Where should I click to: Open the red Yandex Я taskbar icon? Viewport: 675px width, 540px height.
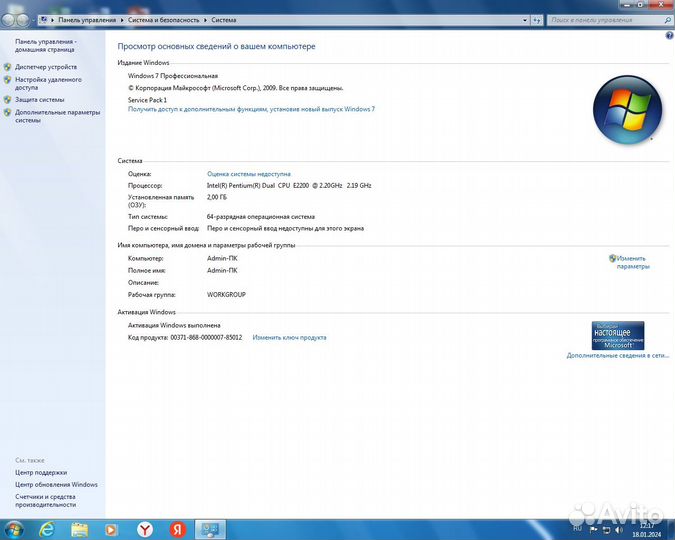[177, 530]
